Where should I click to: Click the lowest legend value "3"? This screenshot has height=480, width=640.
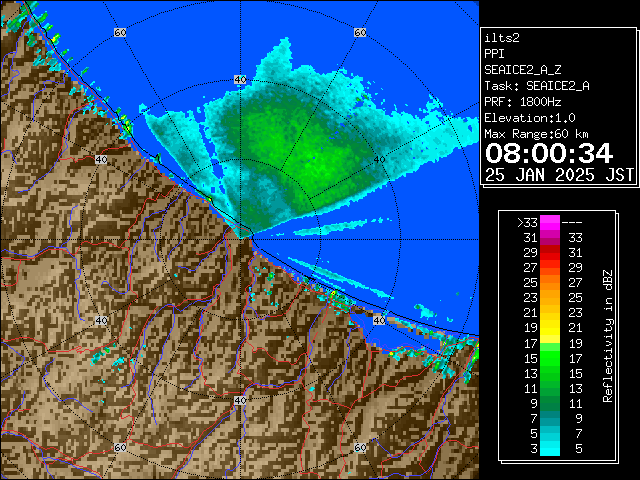pos(534,449)
